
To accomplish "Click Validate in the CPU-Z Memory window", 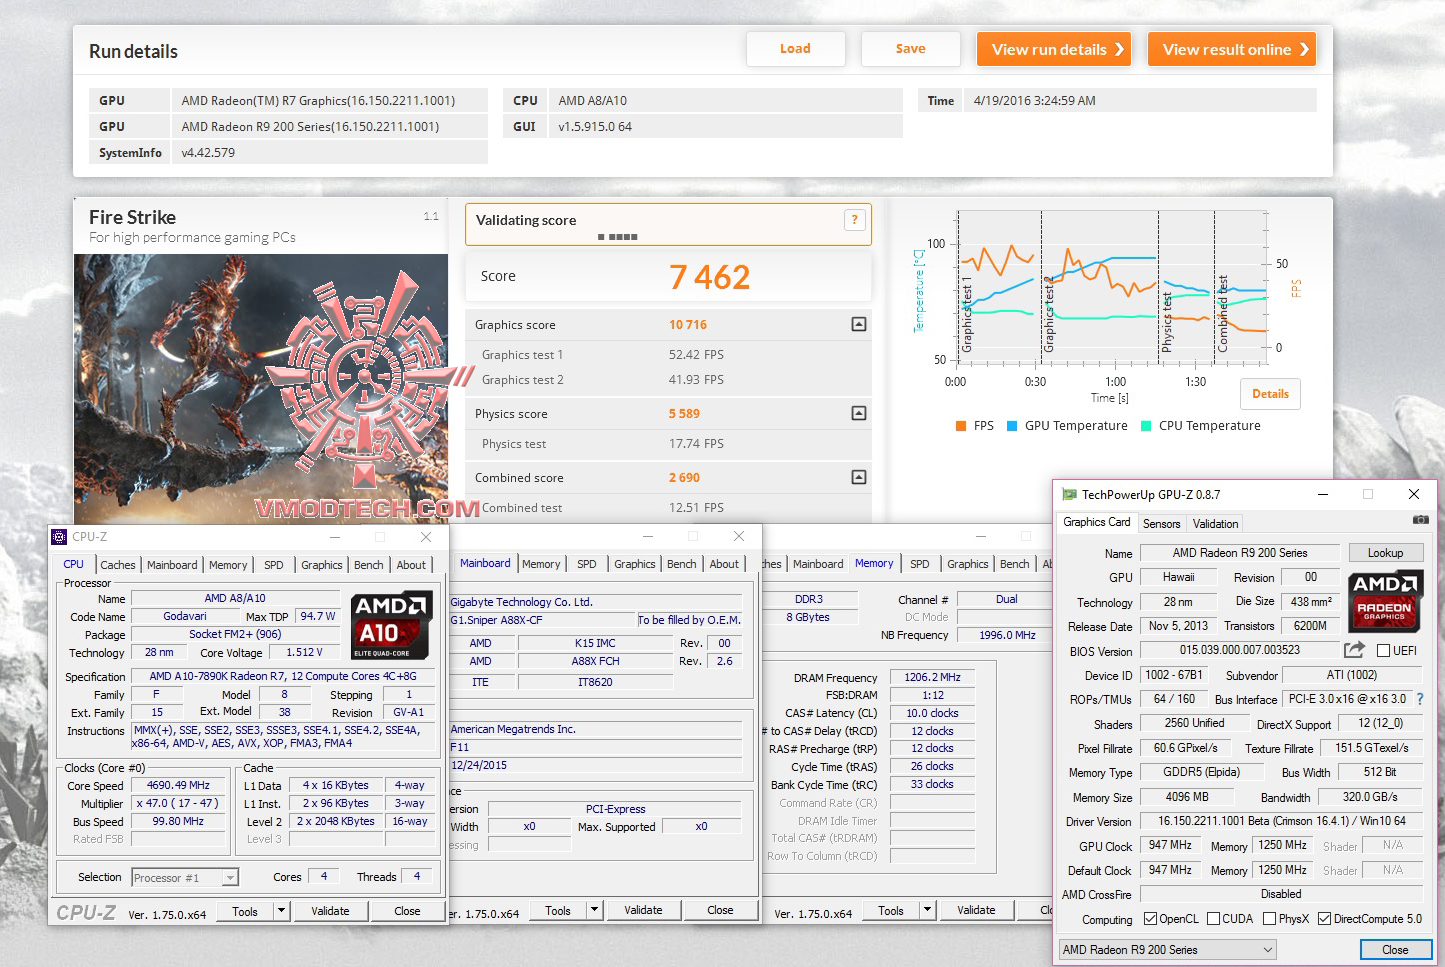I will (x=976, y=910).
